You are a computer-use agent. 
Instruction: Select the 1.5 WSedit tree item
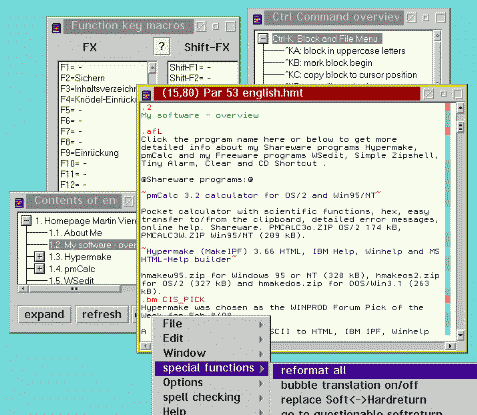pyautogui.click(x=71, y=280)
